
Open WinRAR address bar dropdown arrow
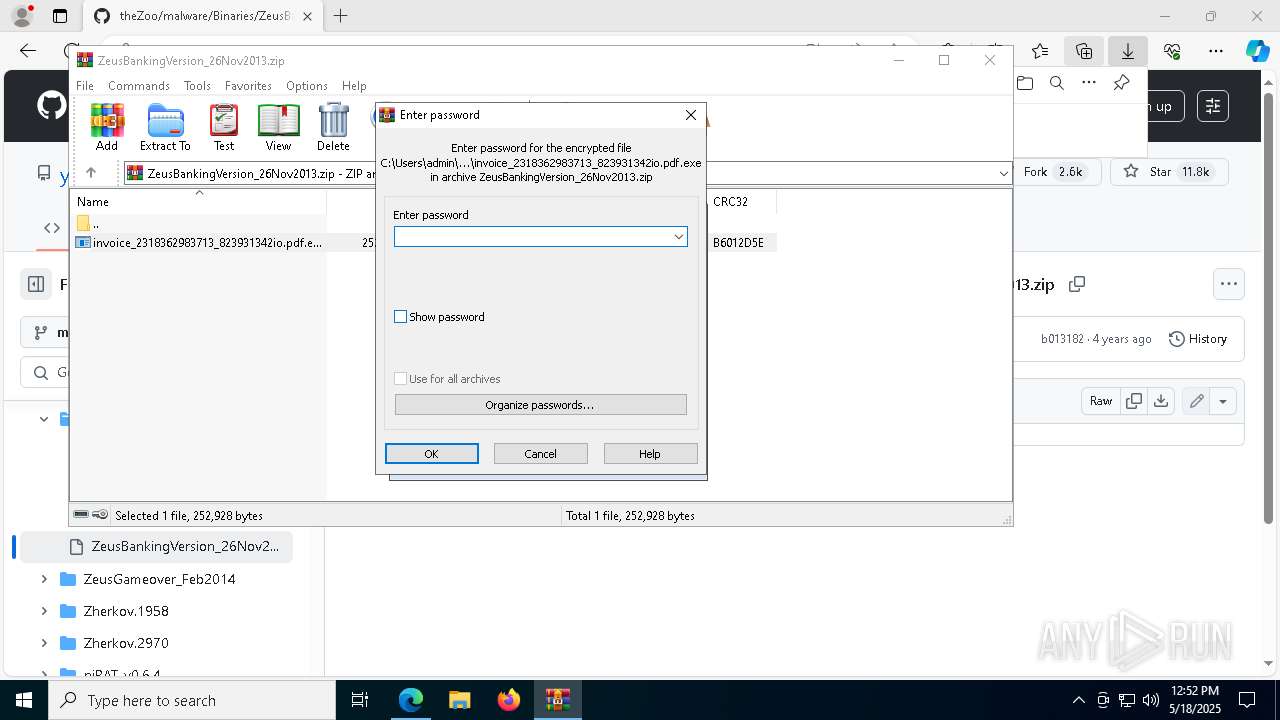(1003, 173)
